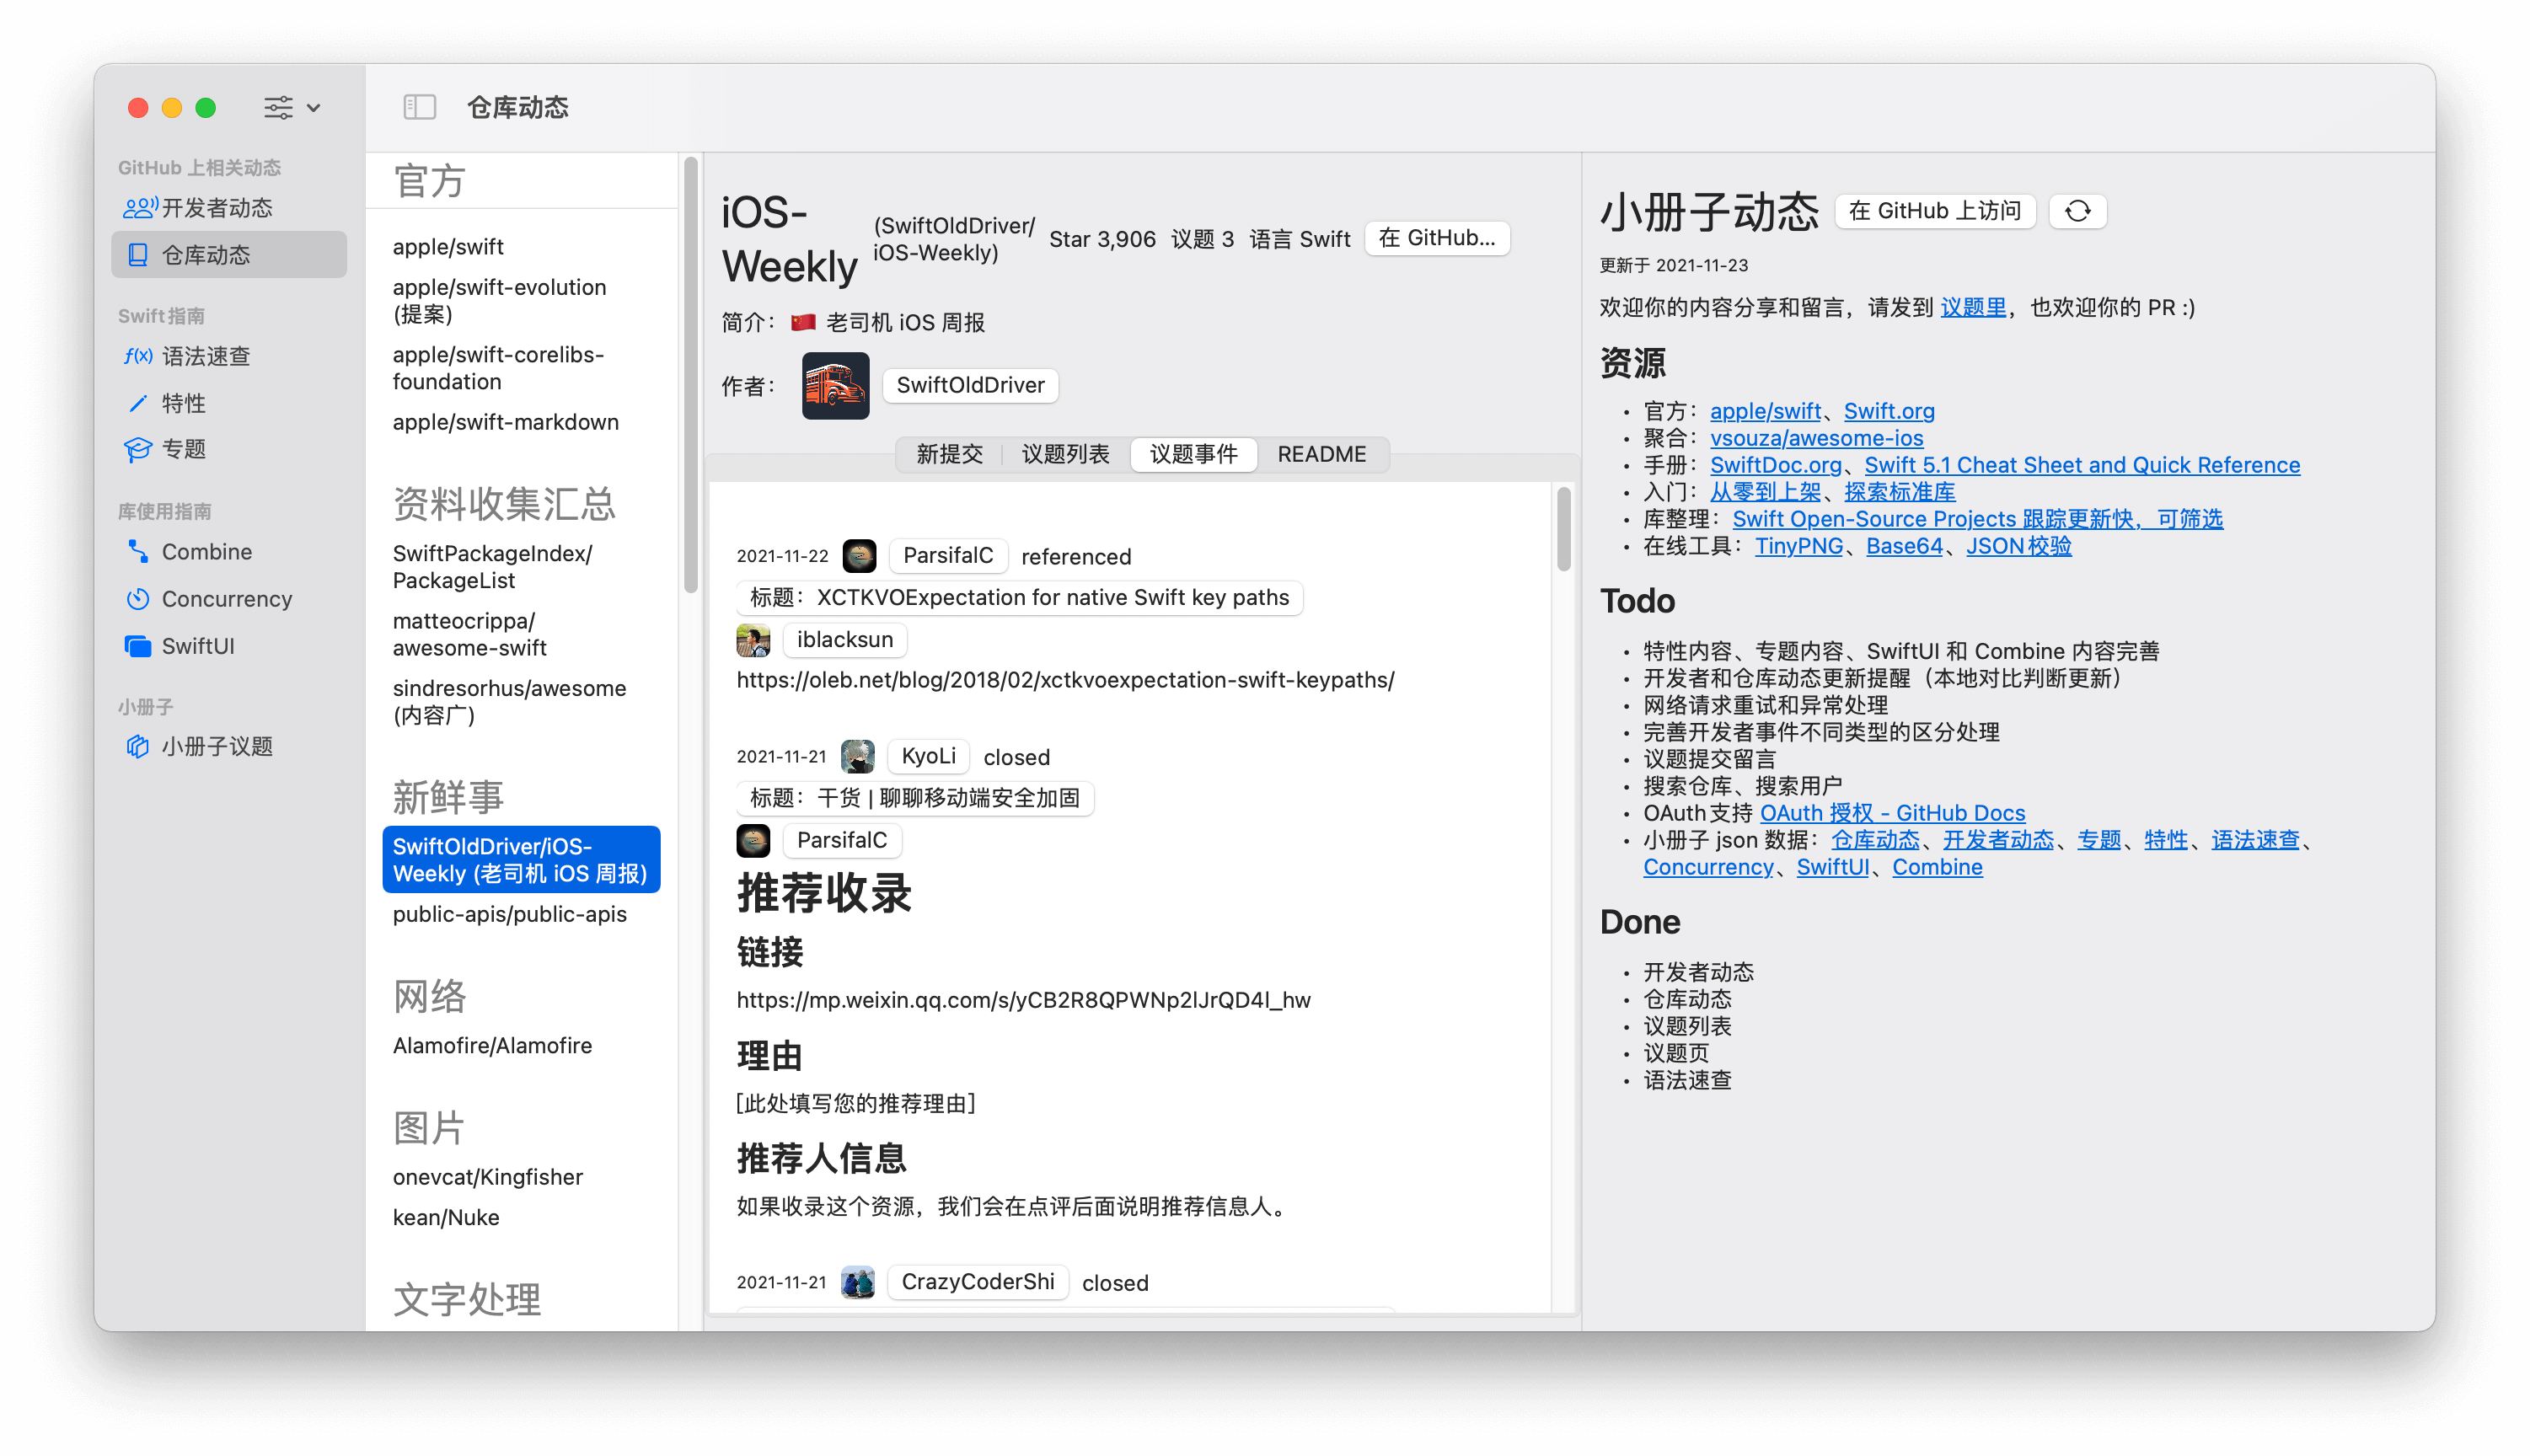Open the settings sliders dropdown
Screen dimensions: 2530x1456
[291, 107]
